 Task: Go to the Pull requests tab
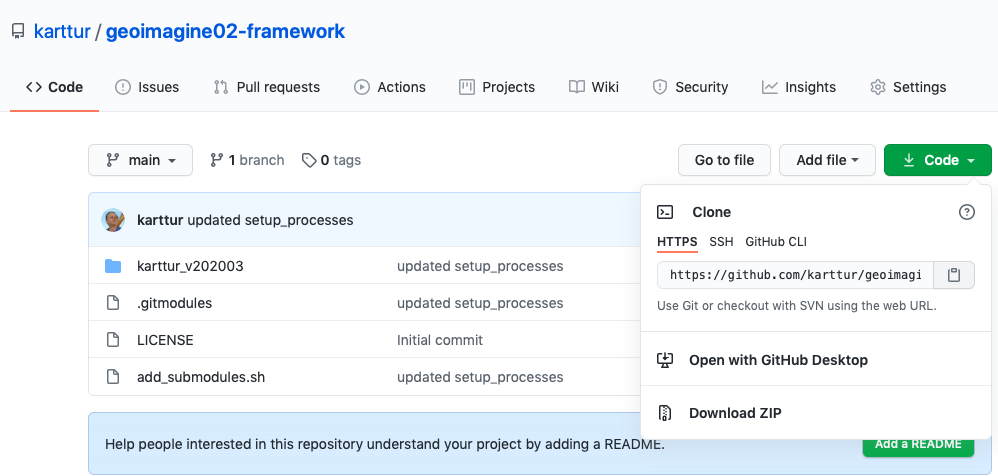point(267,87)
